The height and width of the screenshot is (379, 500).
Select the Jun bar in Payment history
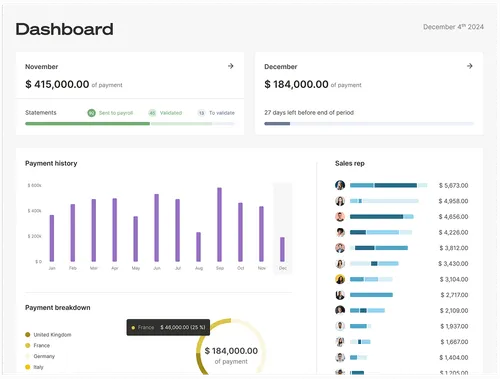(x=157, y=228)
